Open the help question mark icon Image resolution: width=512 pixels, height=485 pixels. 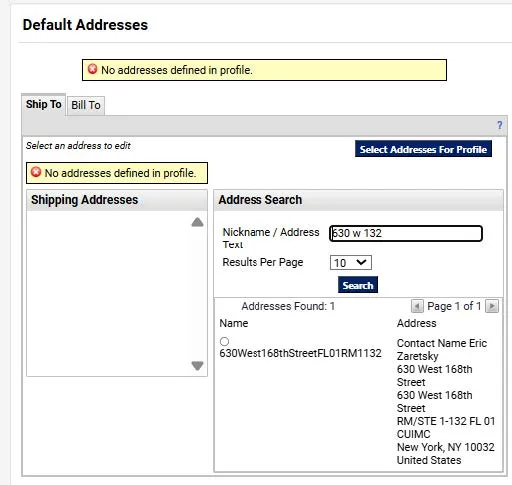[x=499, y=125]
